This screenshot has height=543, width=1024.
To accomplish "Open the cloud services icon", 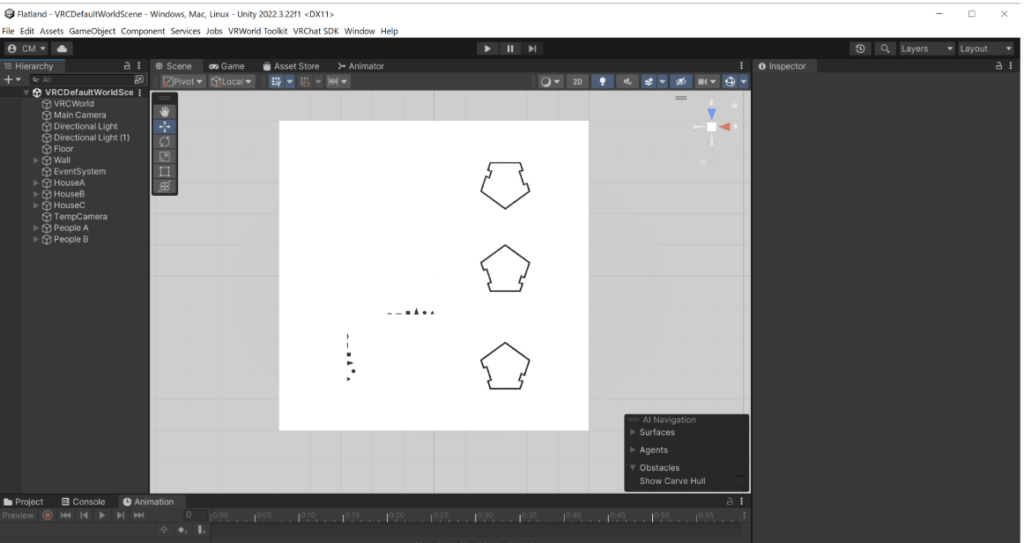I will click(x=62, y=48).
